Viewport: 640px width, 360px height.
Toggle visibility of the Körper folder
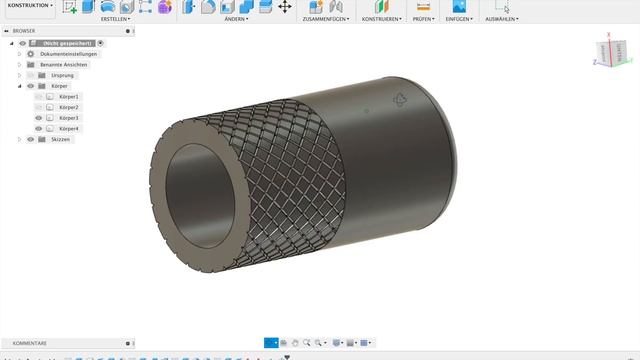click(x=31, y=86)
